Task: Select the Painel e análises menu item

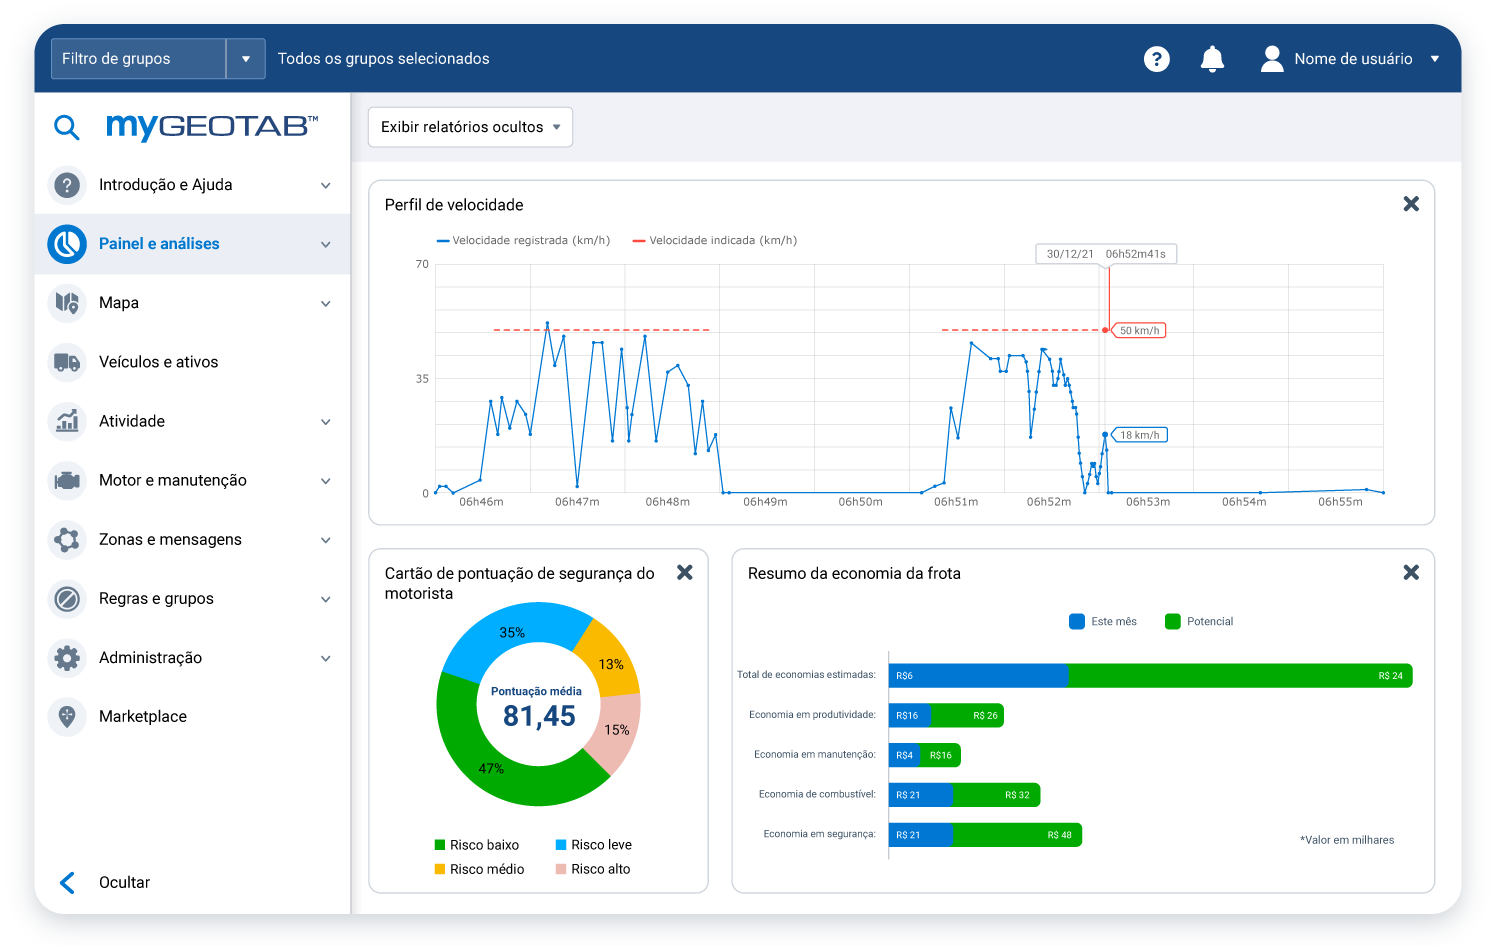Action: point(159,244)
